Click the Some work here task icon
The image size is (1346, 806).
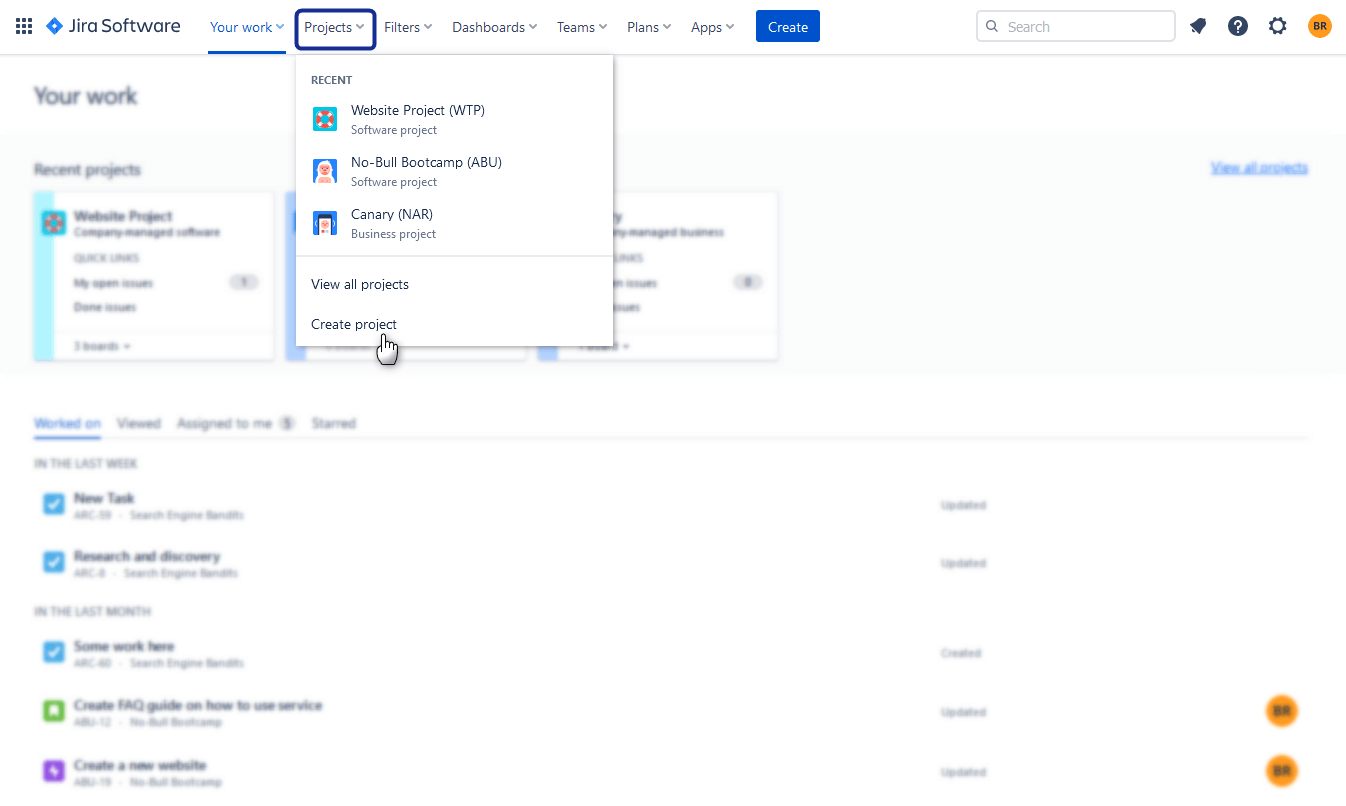pos(54,652)
